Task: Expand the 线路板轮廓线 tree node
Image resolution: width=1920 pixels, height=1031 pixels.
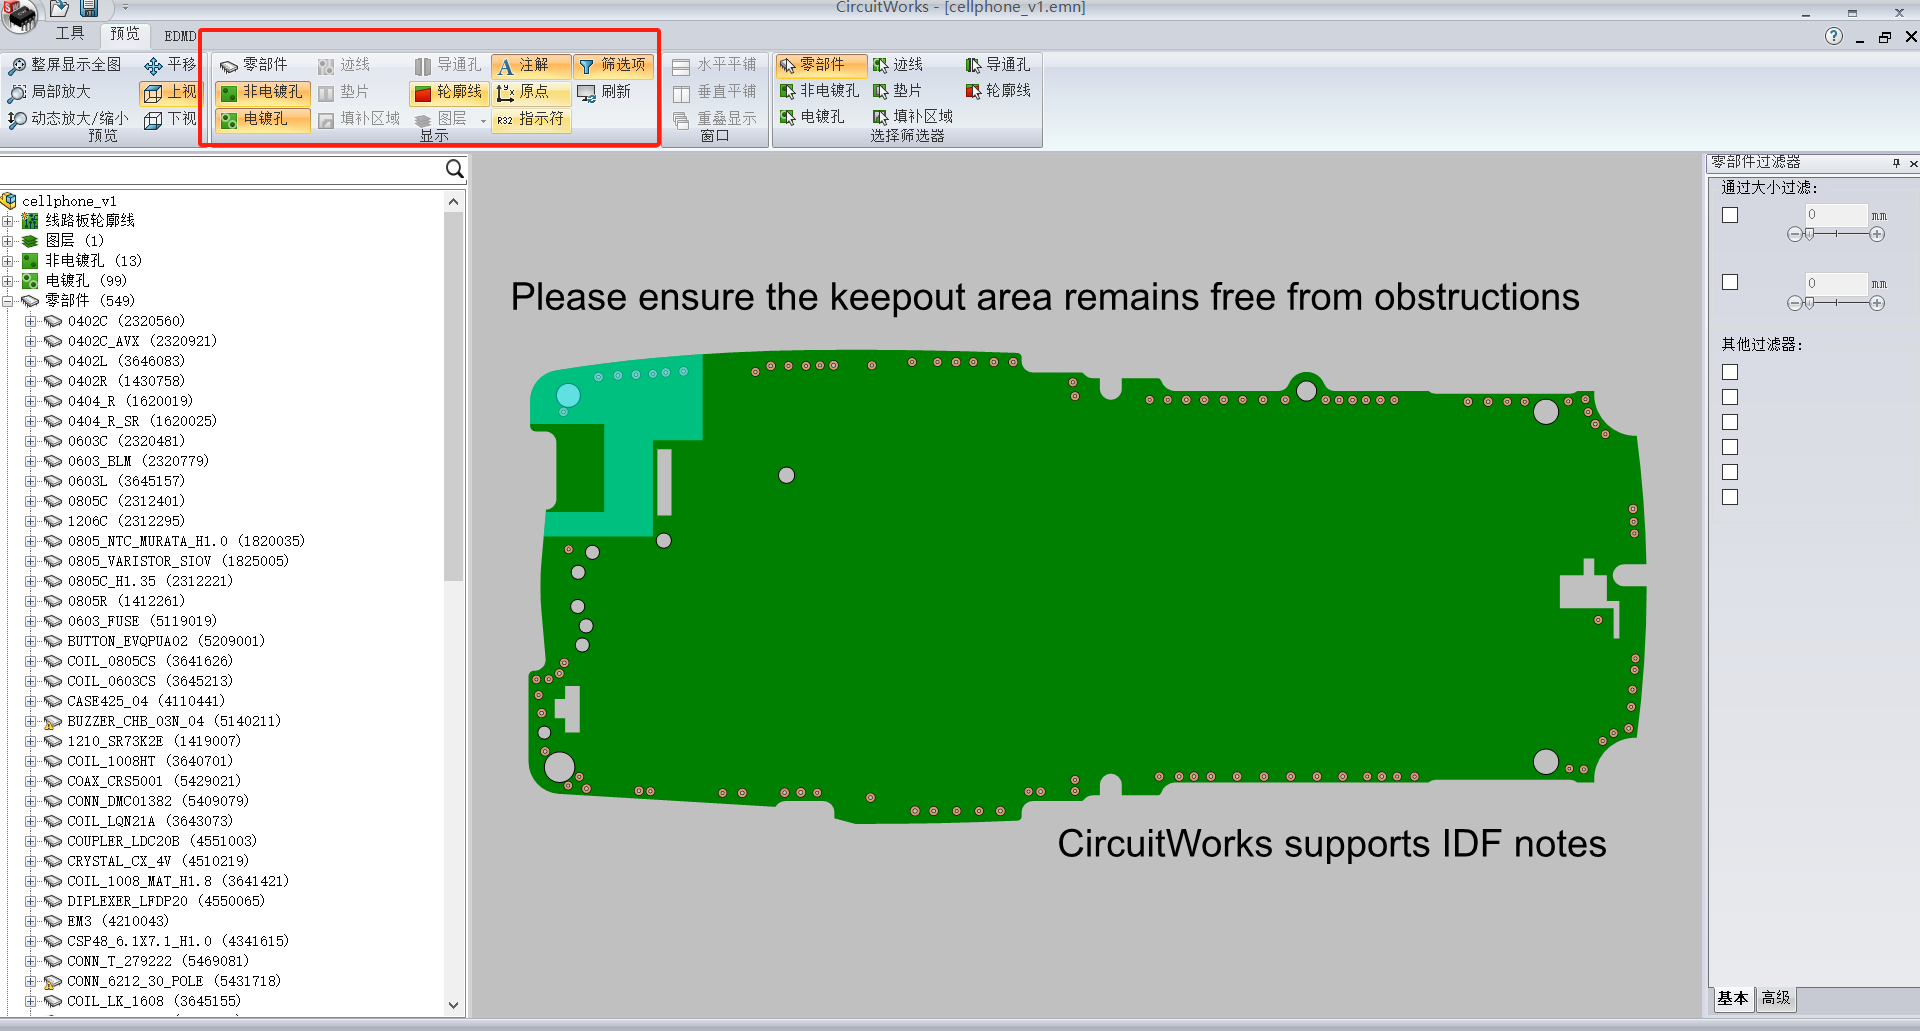Action: click(8, 221)
